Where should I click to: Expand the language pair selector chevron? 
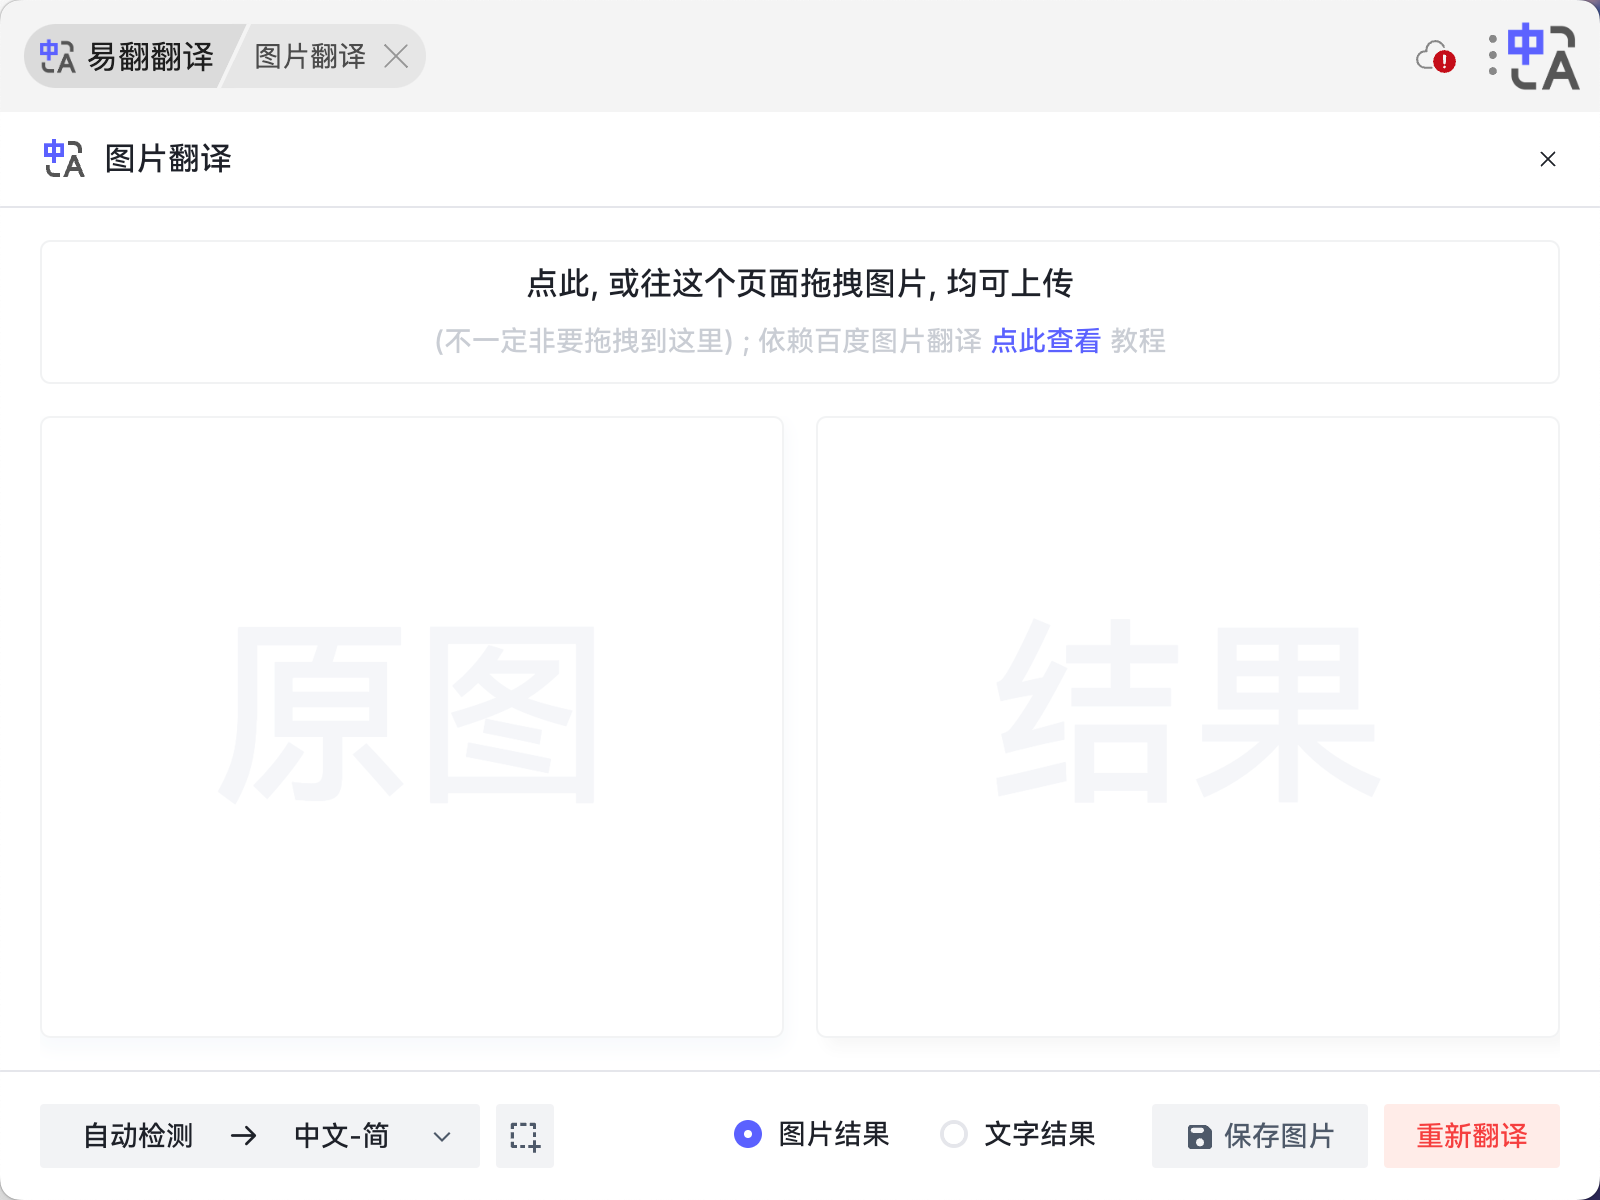440,1137
